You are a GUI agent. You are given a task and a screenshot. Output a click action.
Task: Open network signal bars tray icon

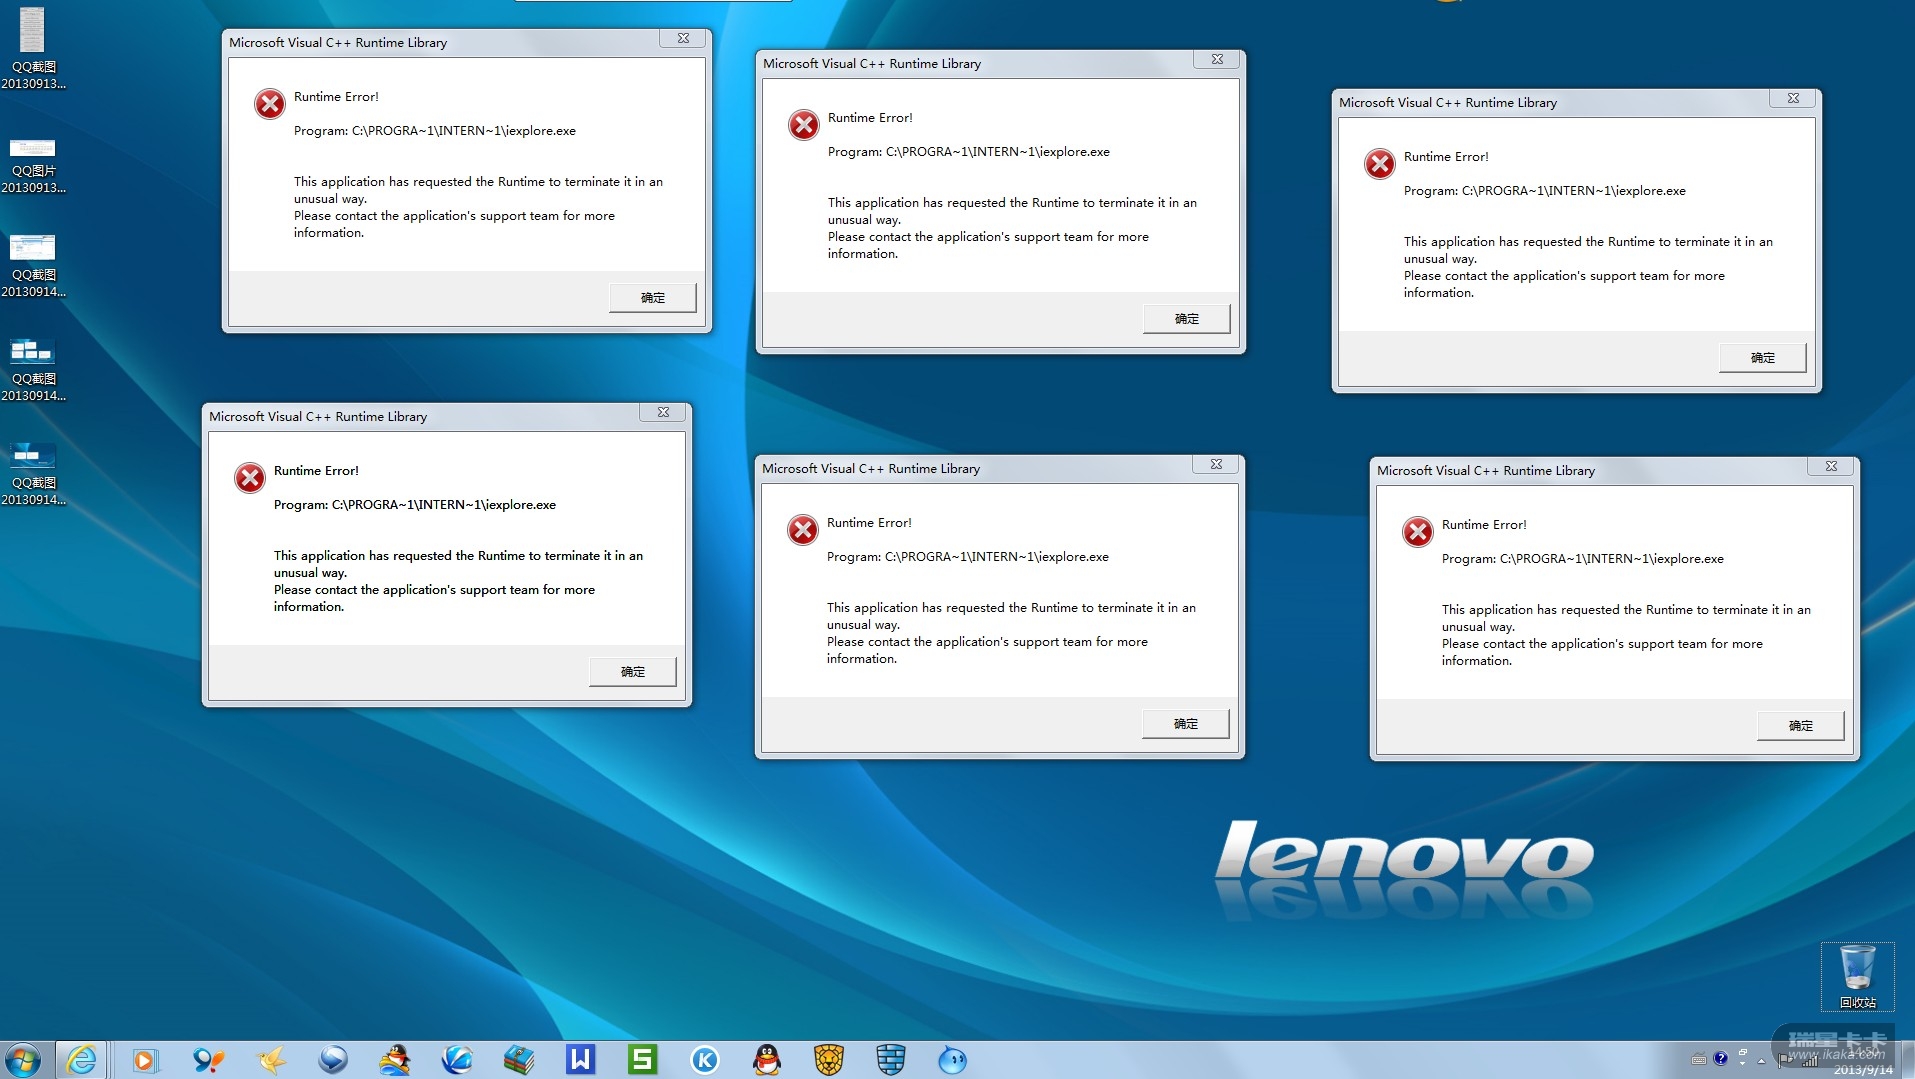(x=1809, y=1061)
